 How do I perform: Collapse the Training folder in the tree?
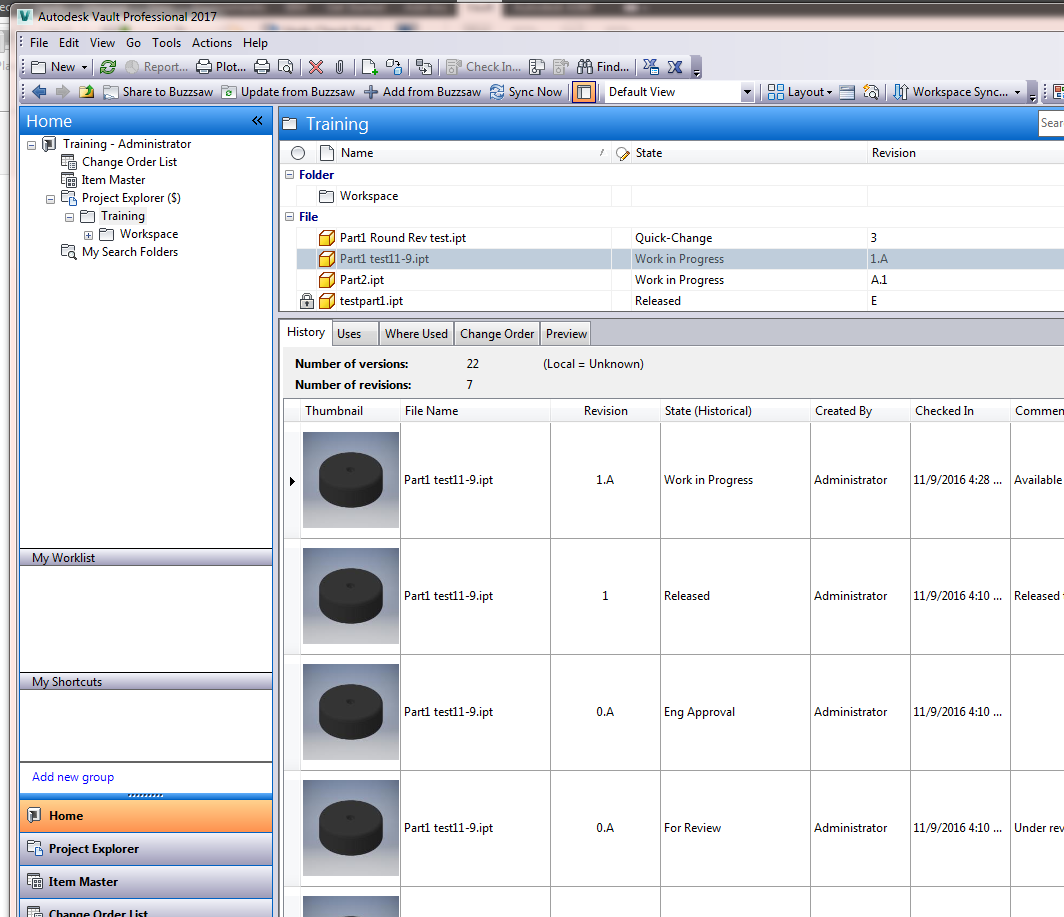coord(69,215)
